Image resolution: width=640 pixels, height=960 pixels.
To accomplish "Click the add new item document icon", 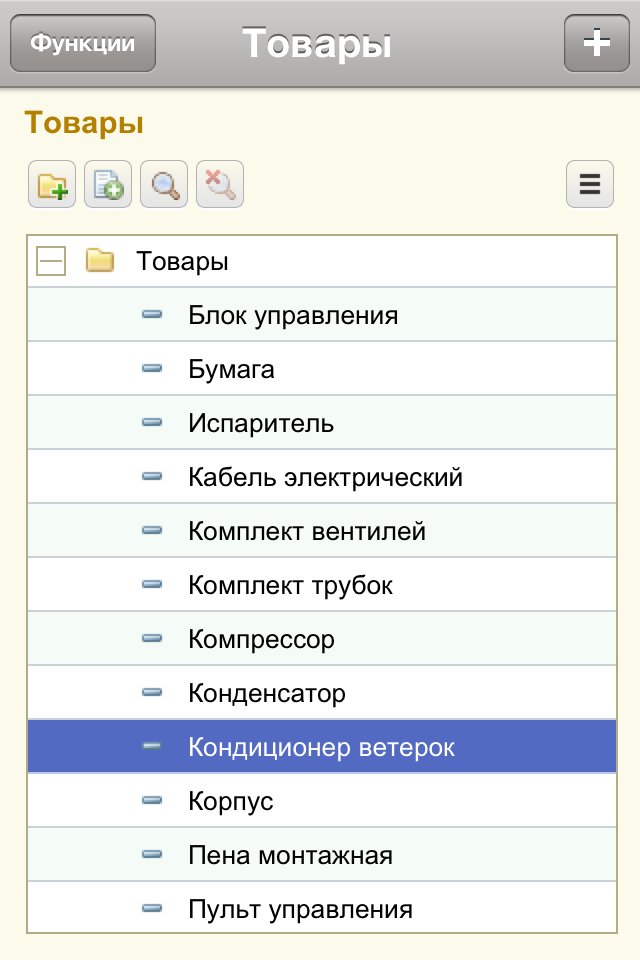I will 108,184.
